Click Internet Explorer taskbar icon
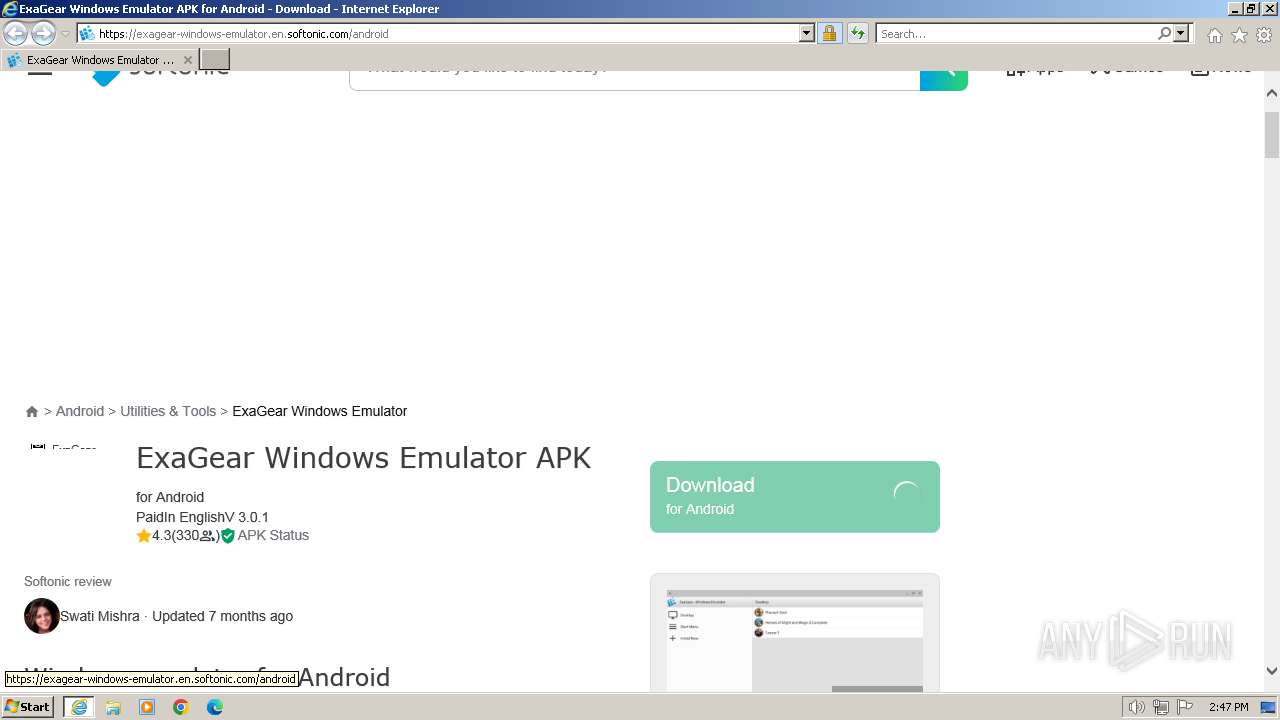This screenshot has height=720, width=1280. [x=79, y=707]
